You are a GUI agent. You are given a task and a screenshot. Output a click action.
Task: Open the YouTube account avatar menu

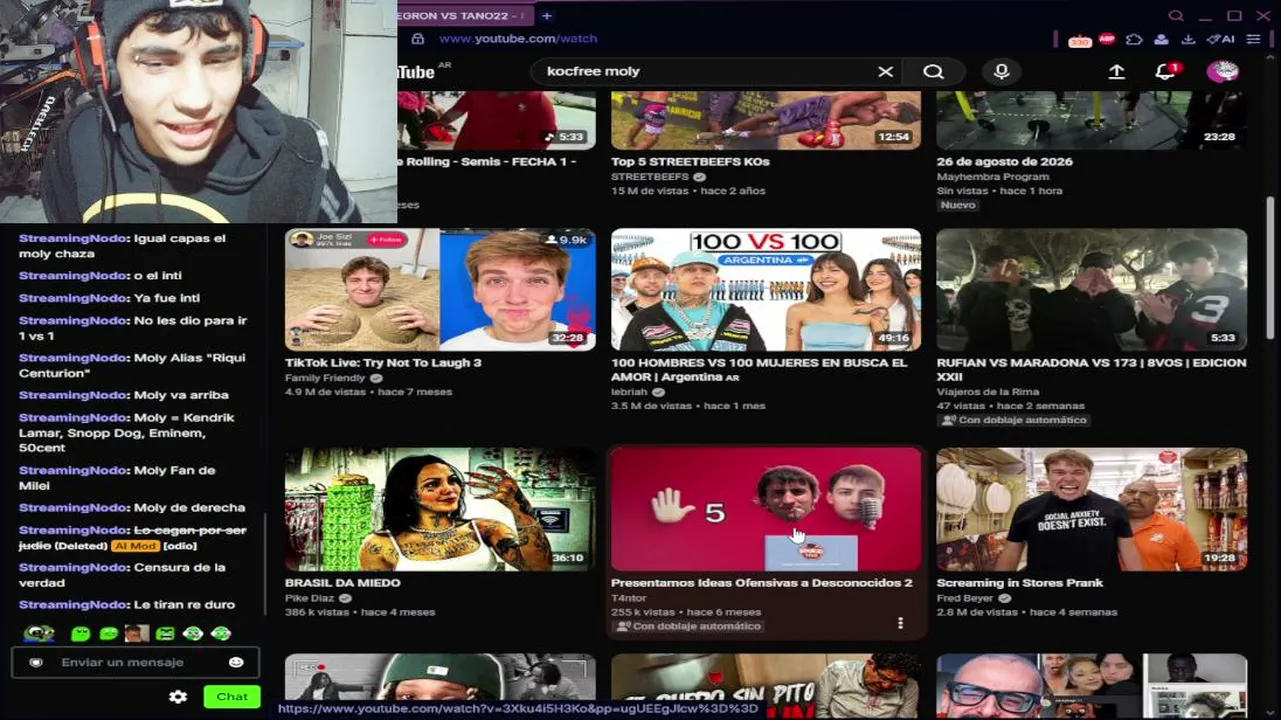[1223, 71]
